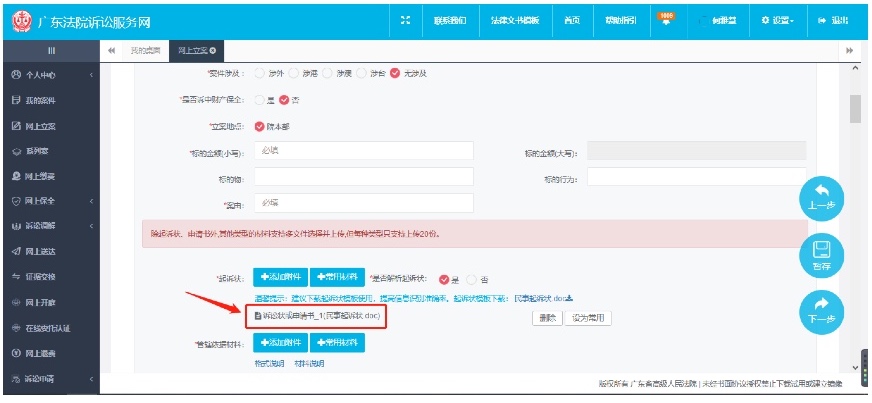This screenshot has width=872, height=403.
Task: Click 添加附件 for 证据材料 row
Action: click(x=280, y=342)
